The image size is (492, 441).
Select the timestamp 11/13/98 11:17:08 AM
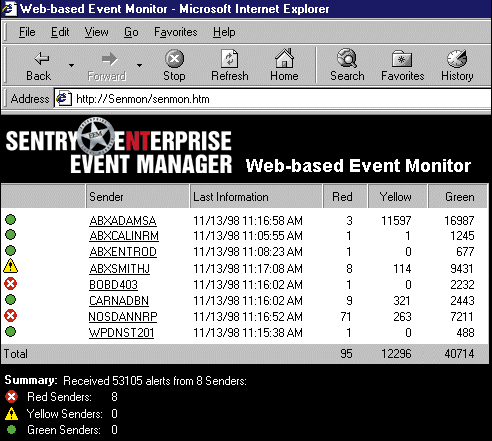point(248,269)
